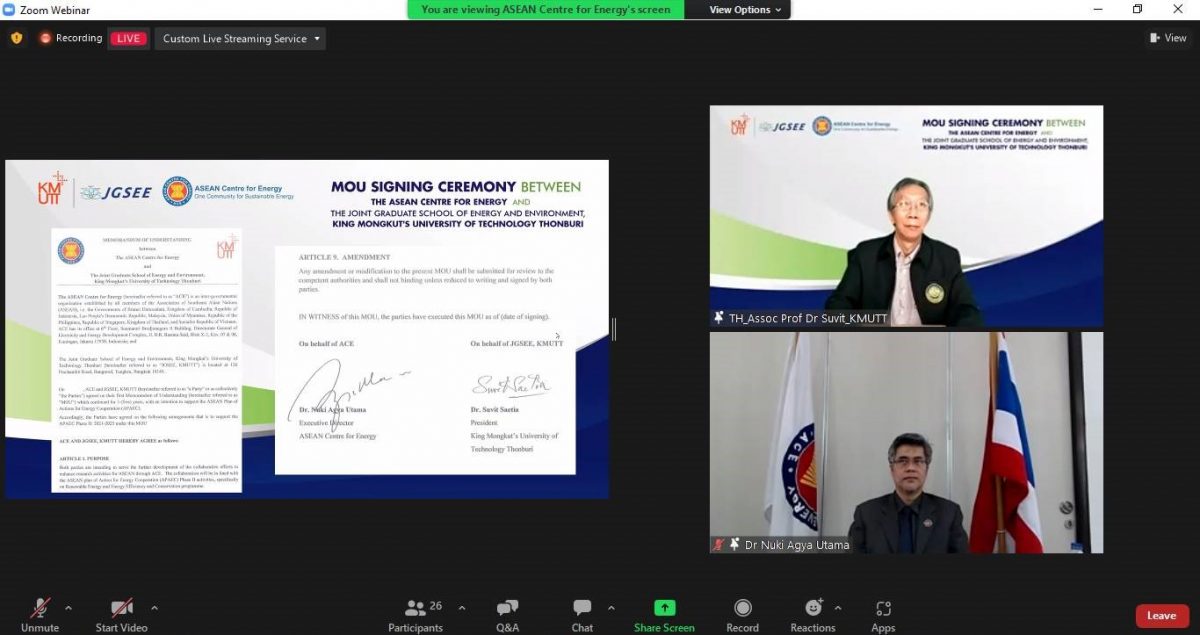Click "On behalf of JGSEE, KMUTT" text
This screenshot has height=635, width=1200.
517,344
